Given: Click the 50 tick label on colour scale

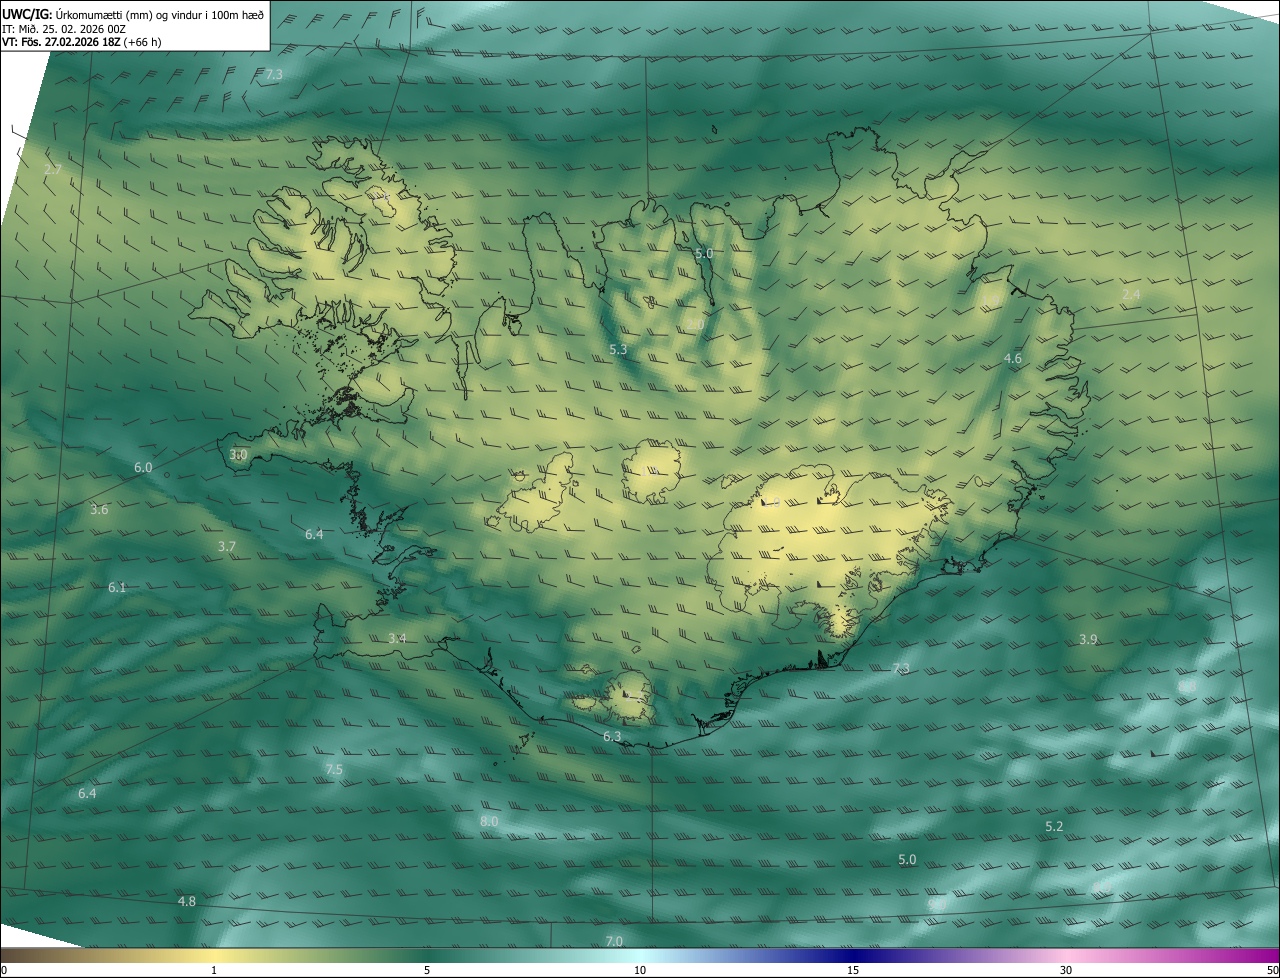Looking at the screenshot, I should coord(1271,970).
